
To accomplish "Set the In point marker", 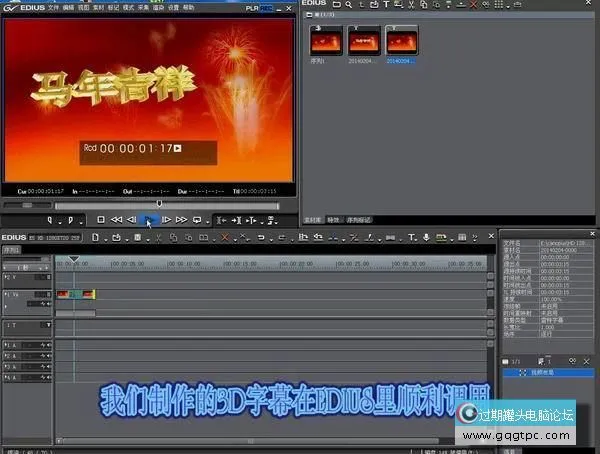I will pyautogui.click(x=49, y=220).
